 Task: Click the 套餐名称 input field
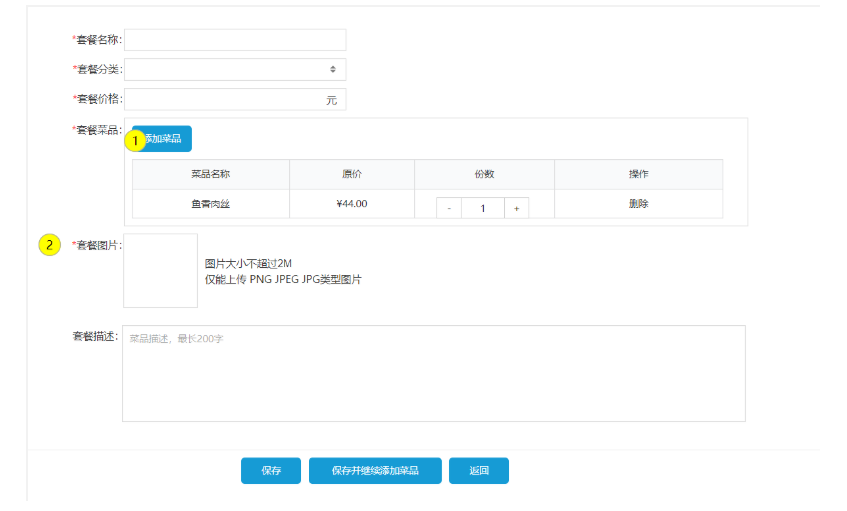pyautogui.click(x=235, y=40)
